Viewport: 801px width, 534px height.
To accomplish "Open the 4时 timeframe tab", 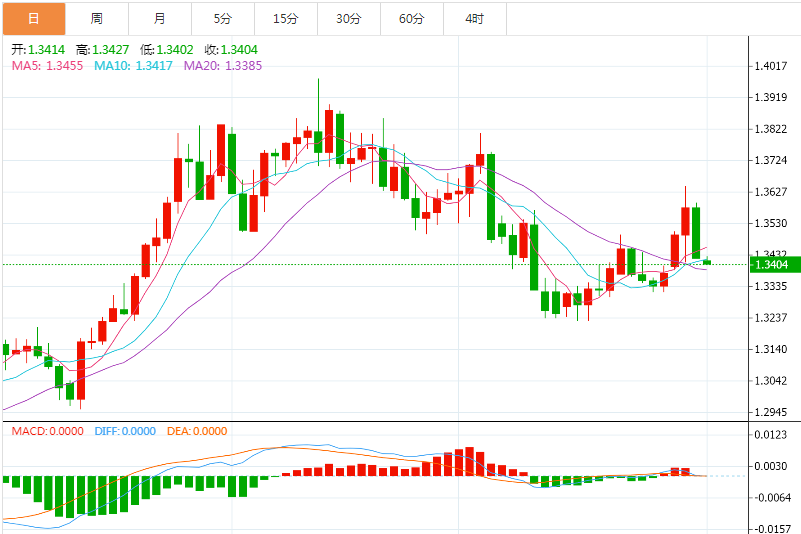I will (475, 19).
